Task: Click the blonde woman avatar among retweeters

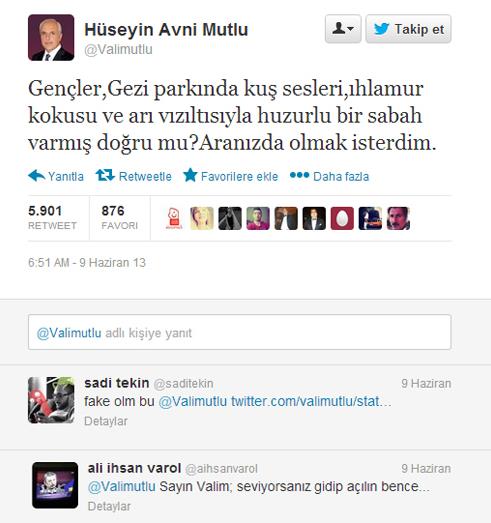Action: click(202, 218)
